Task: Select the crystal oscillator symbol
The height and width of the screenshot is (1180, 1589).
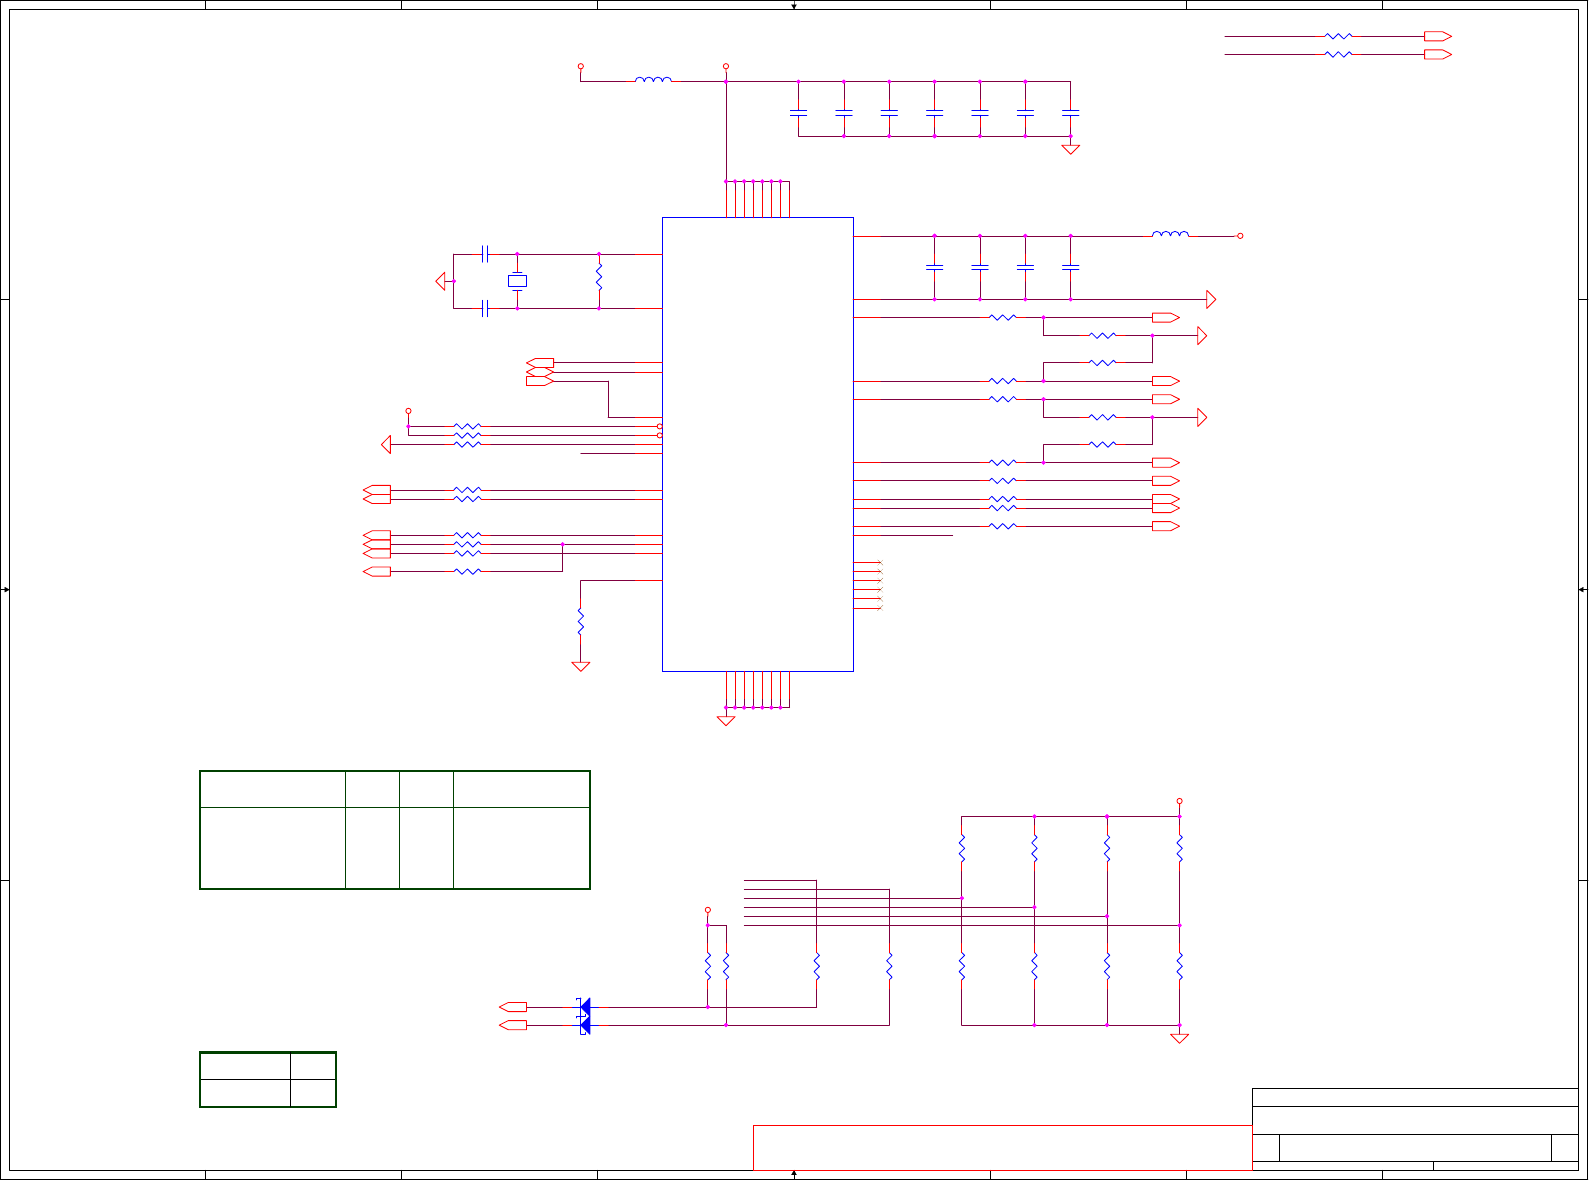Action: (x=517, y=281)
